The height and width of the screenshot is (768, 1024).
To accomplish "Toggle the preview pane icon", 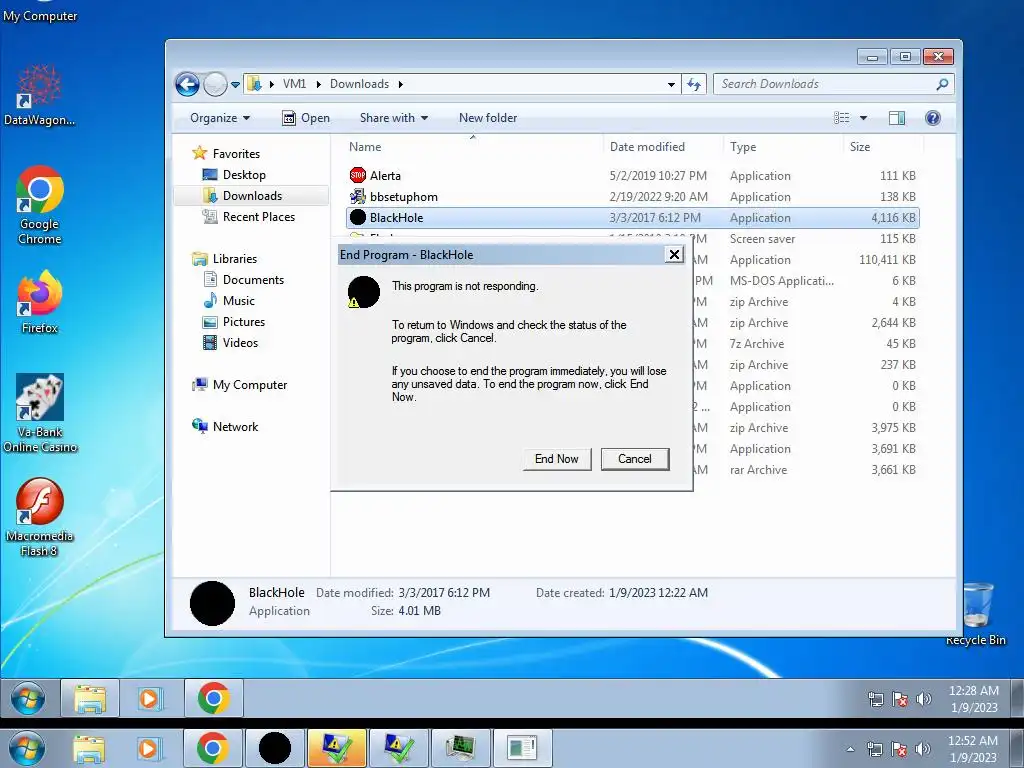I will click(x=897, y=118).
